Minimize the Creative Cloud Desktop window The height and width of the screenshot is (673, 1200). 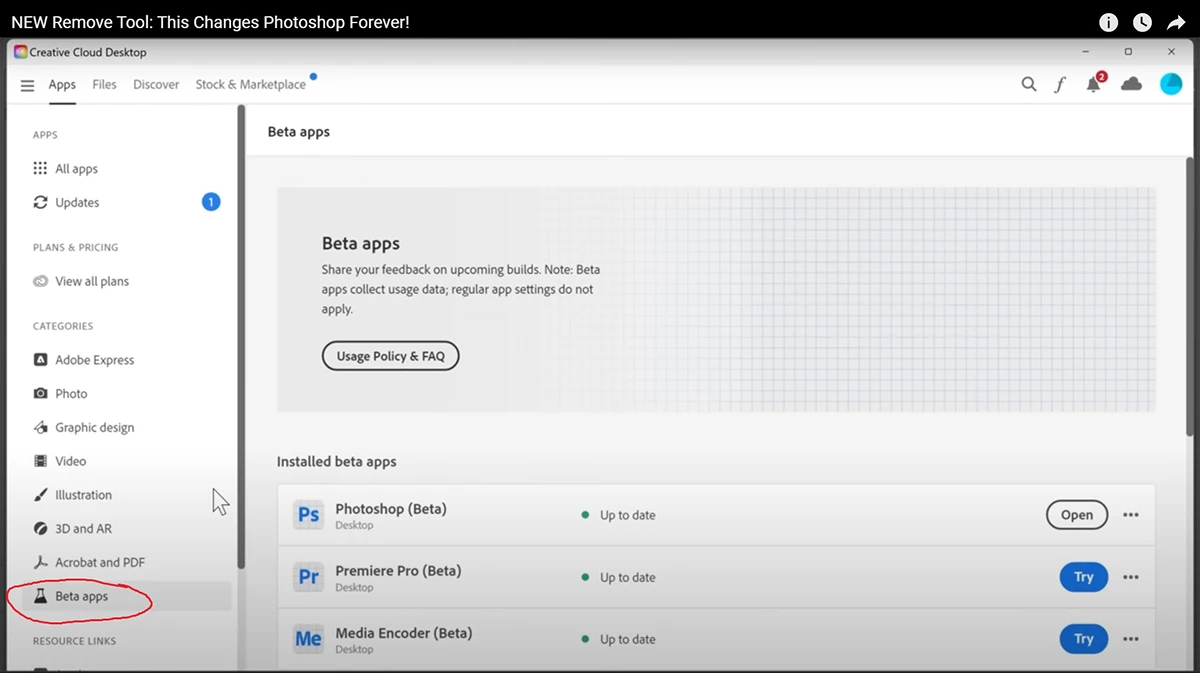[x=1087, y=52]
